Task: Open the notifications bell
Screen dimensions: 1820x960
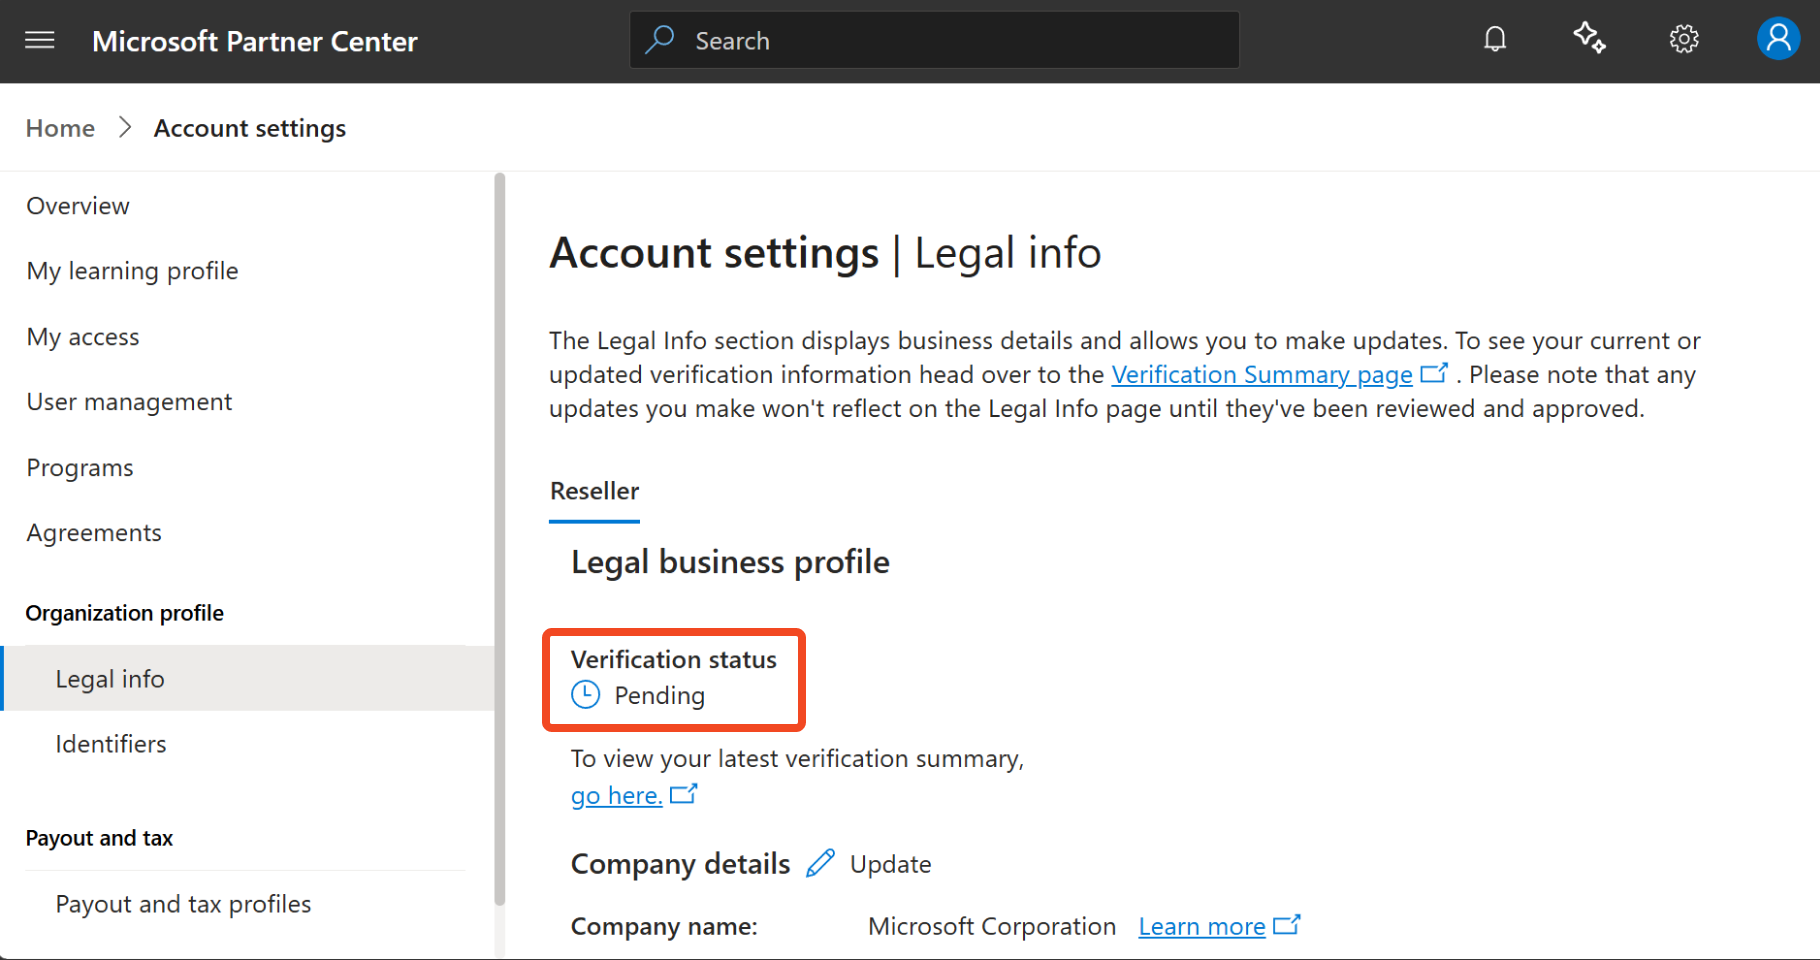Action: click(x=1495, y=40)
